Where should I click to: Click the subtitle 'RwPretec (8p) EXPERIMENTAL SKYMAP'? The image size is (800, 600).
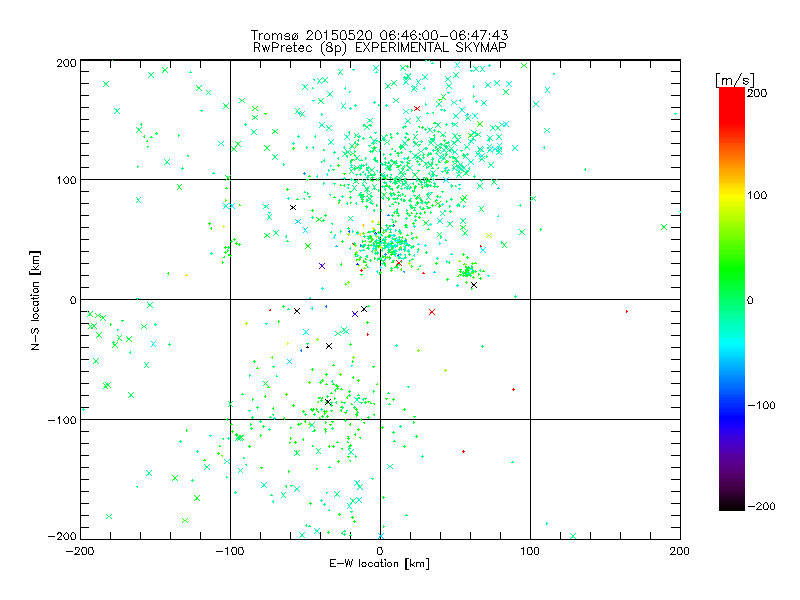pos(380,48)
